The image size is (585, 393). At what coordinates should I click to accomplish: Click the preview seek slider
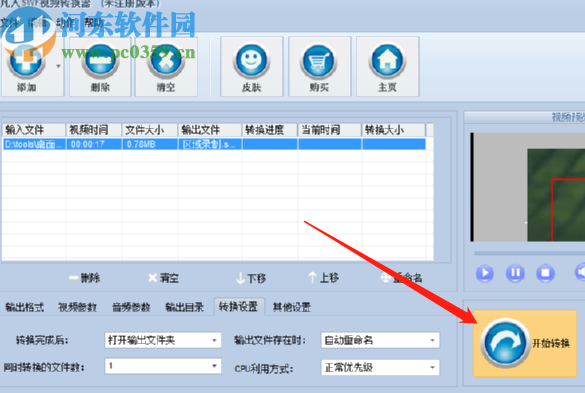(x=529, y=253)
